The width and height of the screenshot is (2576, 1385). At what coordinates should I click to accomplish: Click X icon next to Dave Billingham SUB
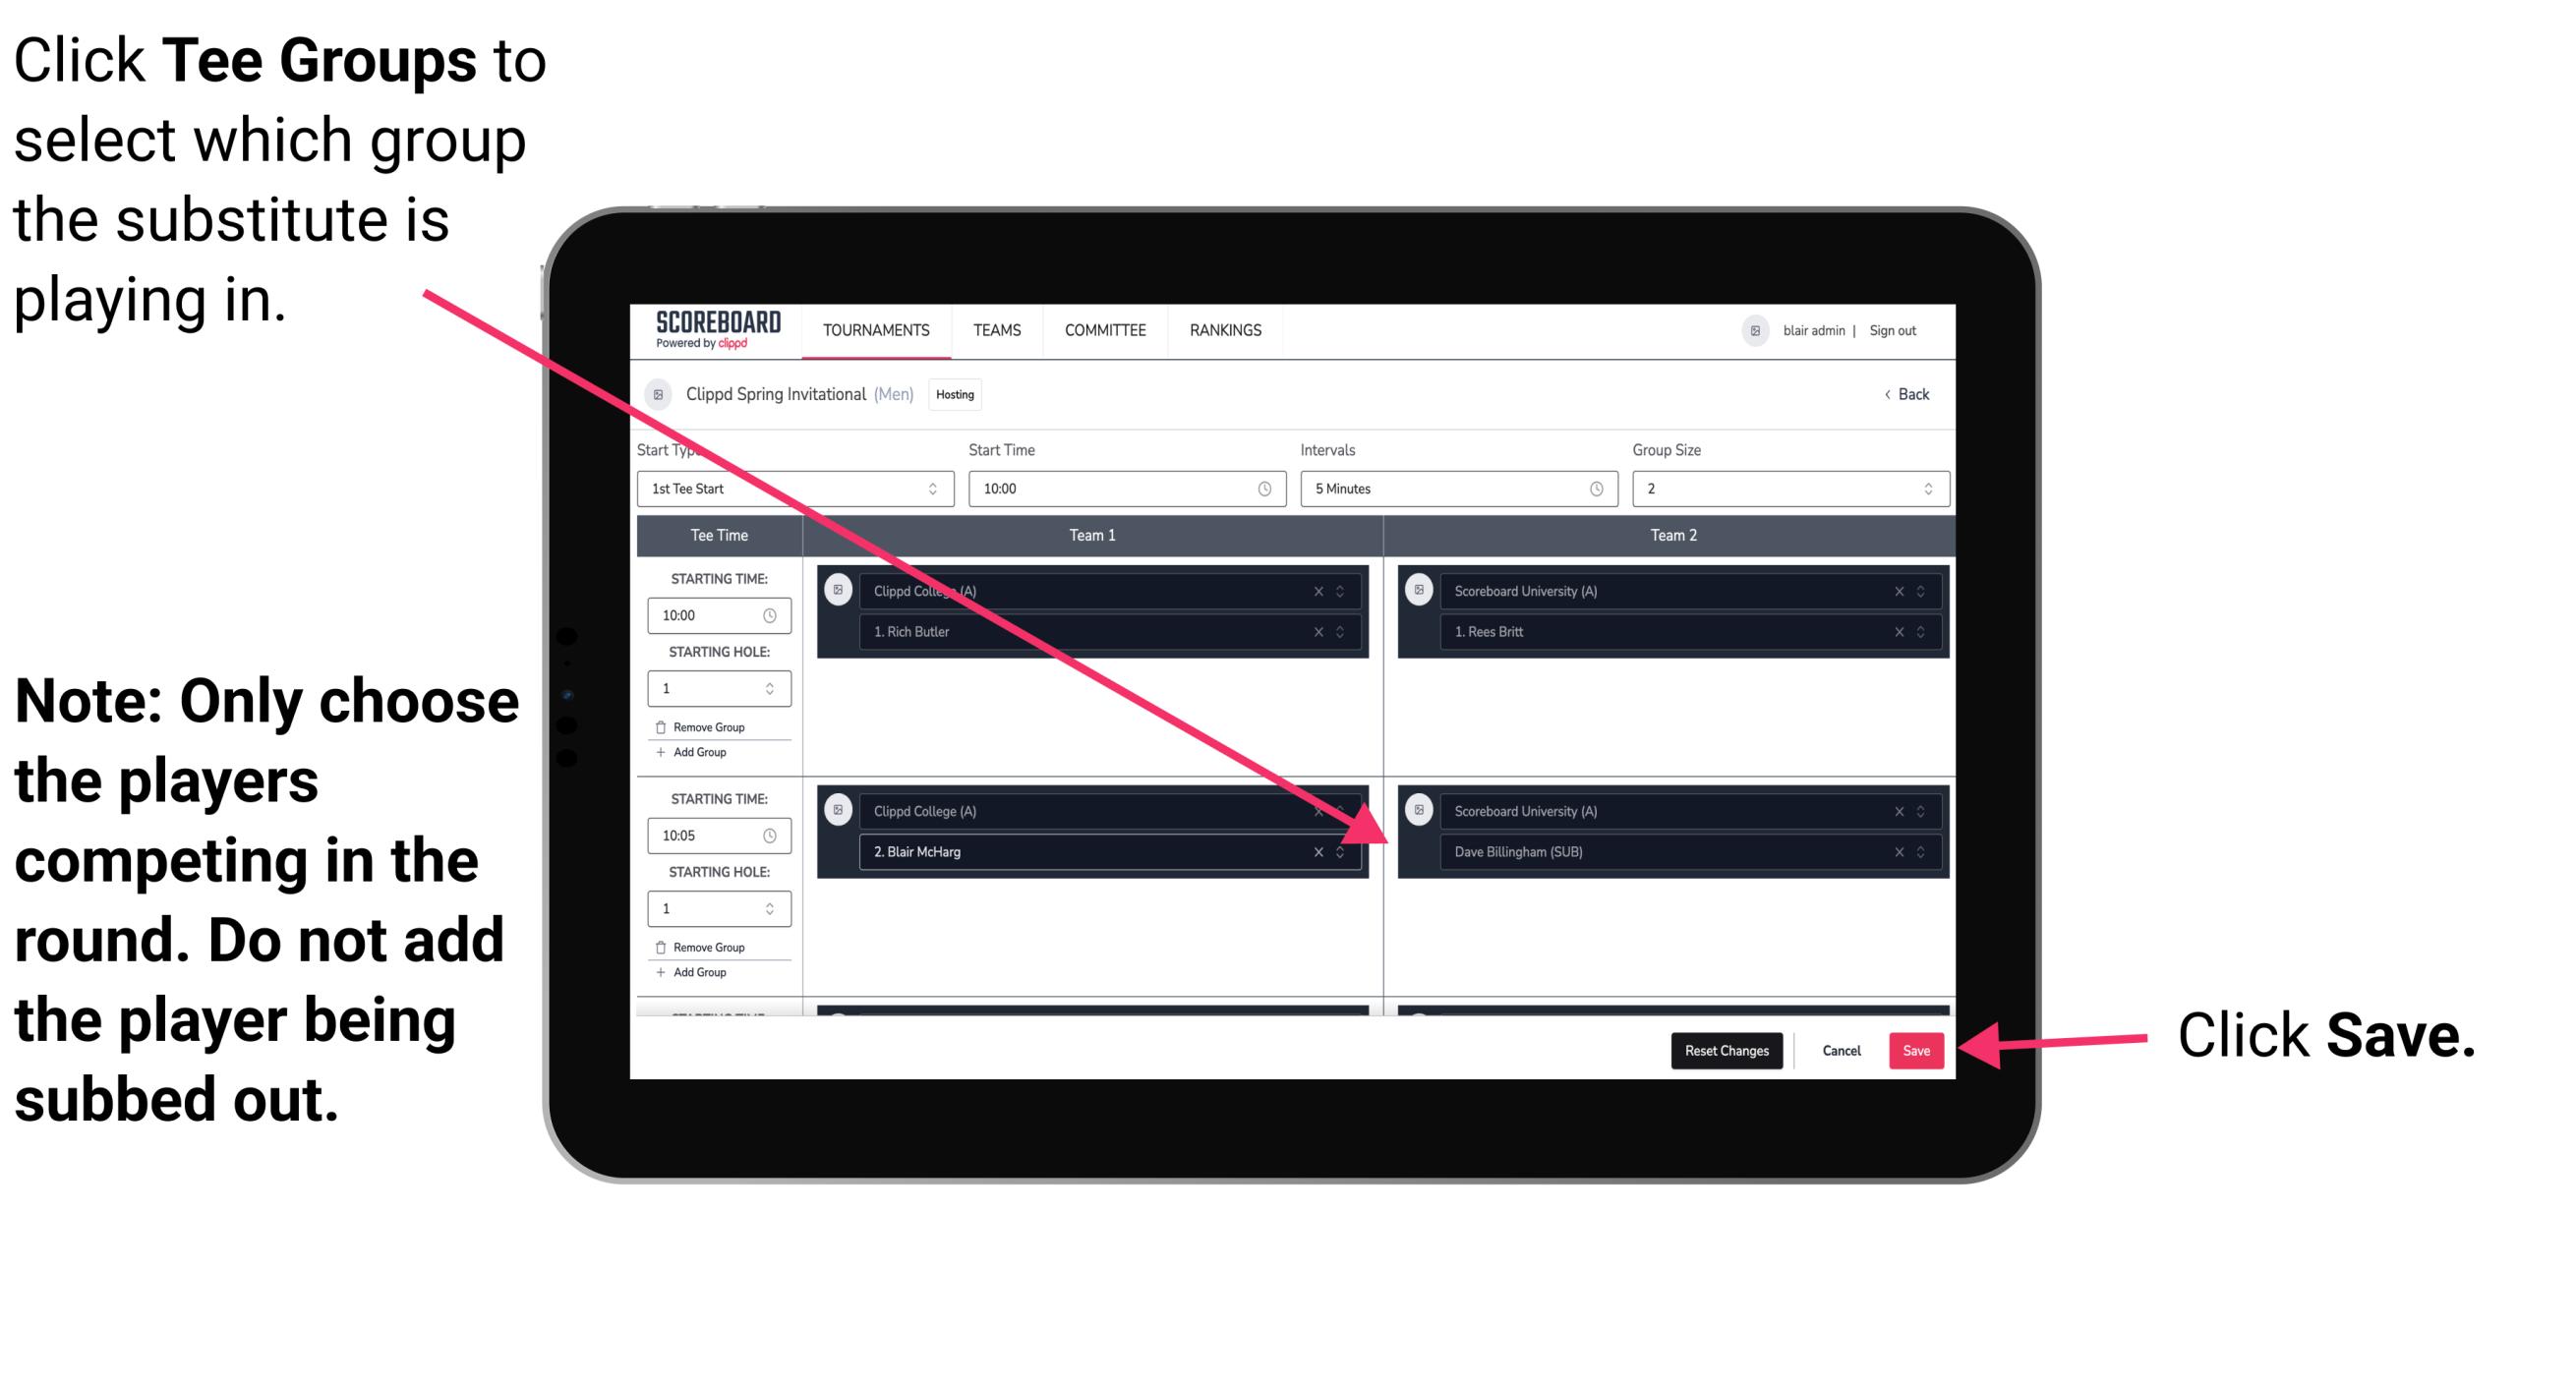(1899, 851)
